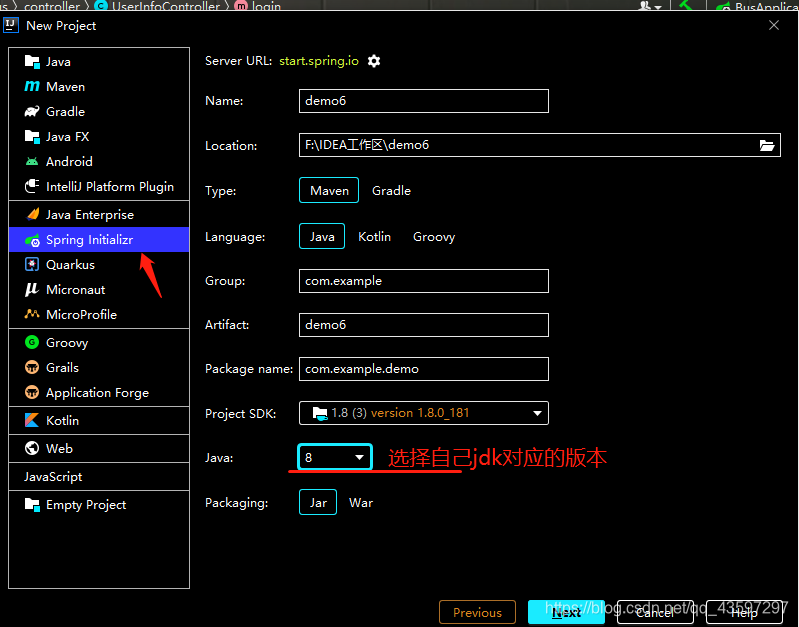The width and height of the screenshot is (799, 627).
Task: Click the Package name input field
Action: [x=424, y=369]
